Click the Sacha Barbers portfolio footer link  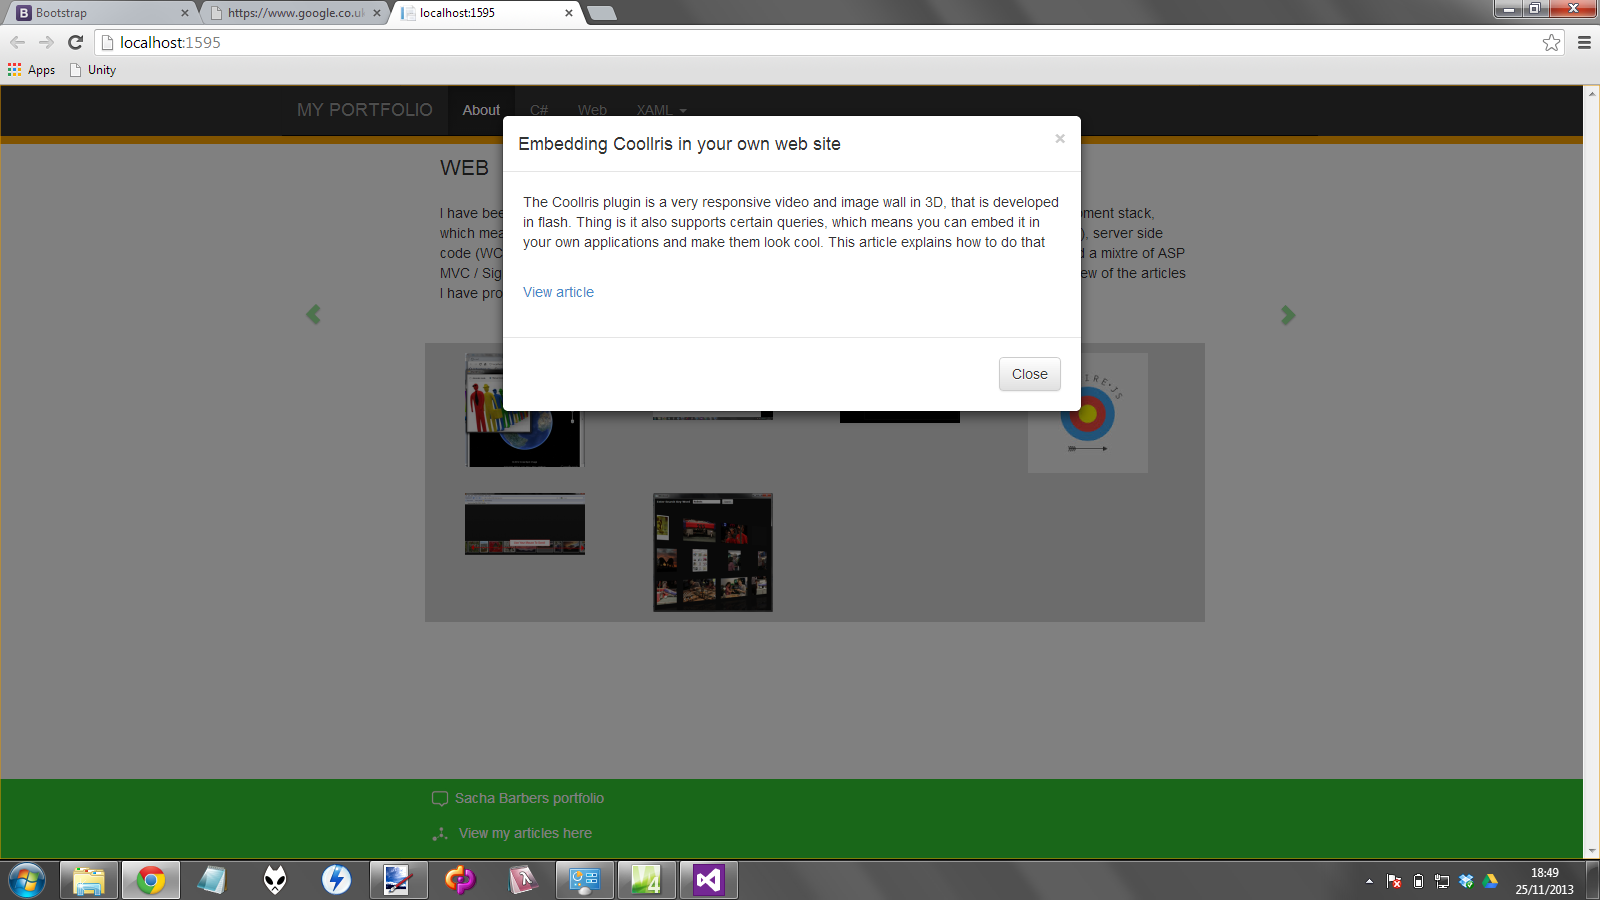tap(529, 798)
